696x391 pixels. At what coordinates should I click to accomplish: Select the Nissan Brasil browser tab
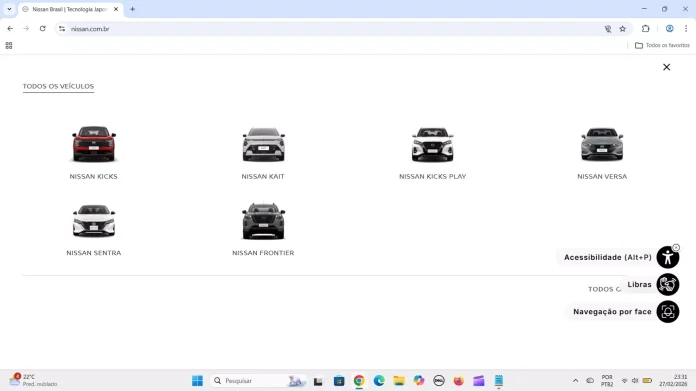tap(70, 9)
